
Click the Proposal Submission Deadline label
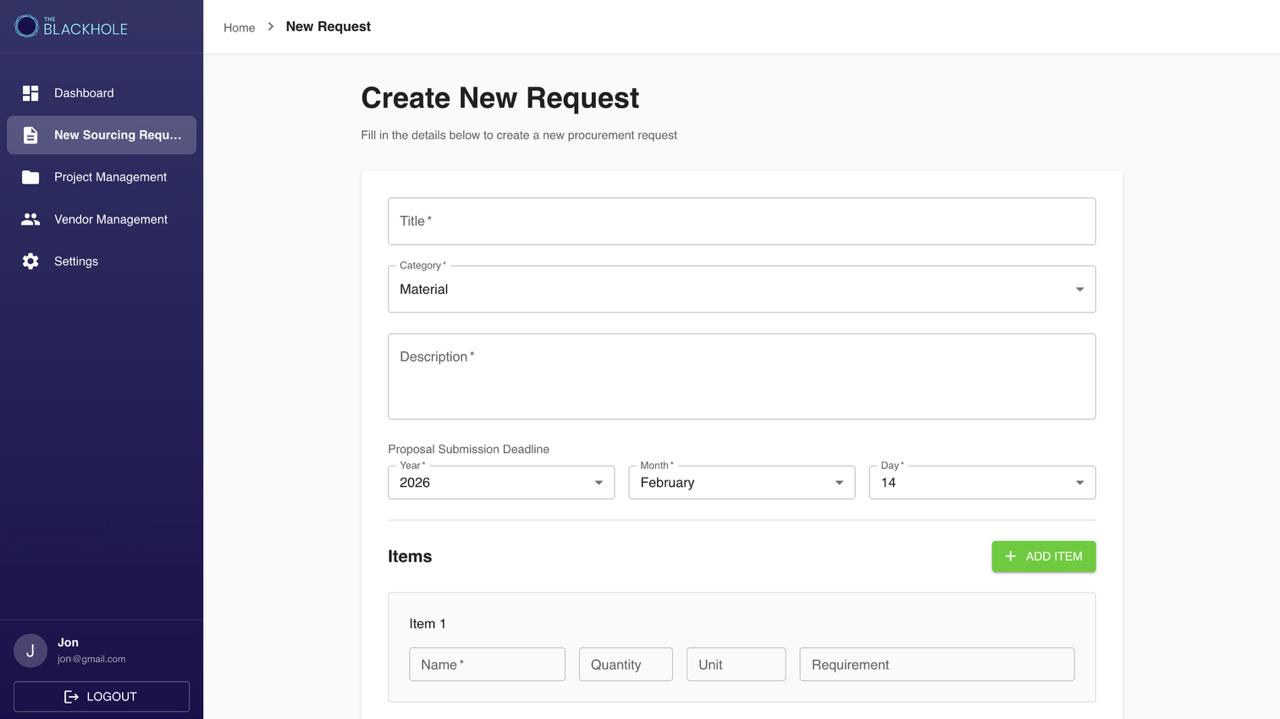point(469,449)
